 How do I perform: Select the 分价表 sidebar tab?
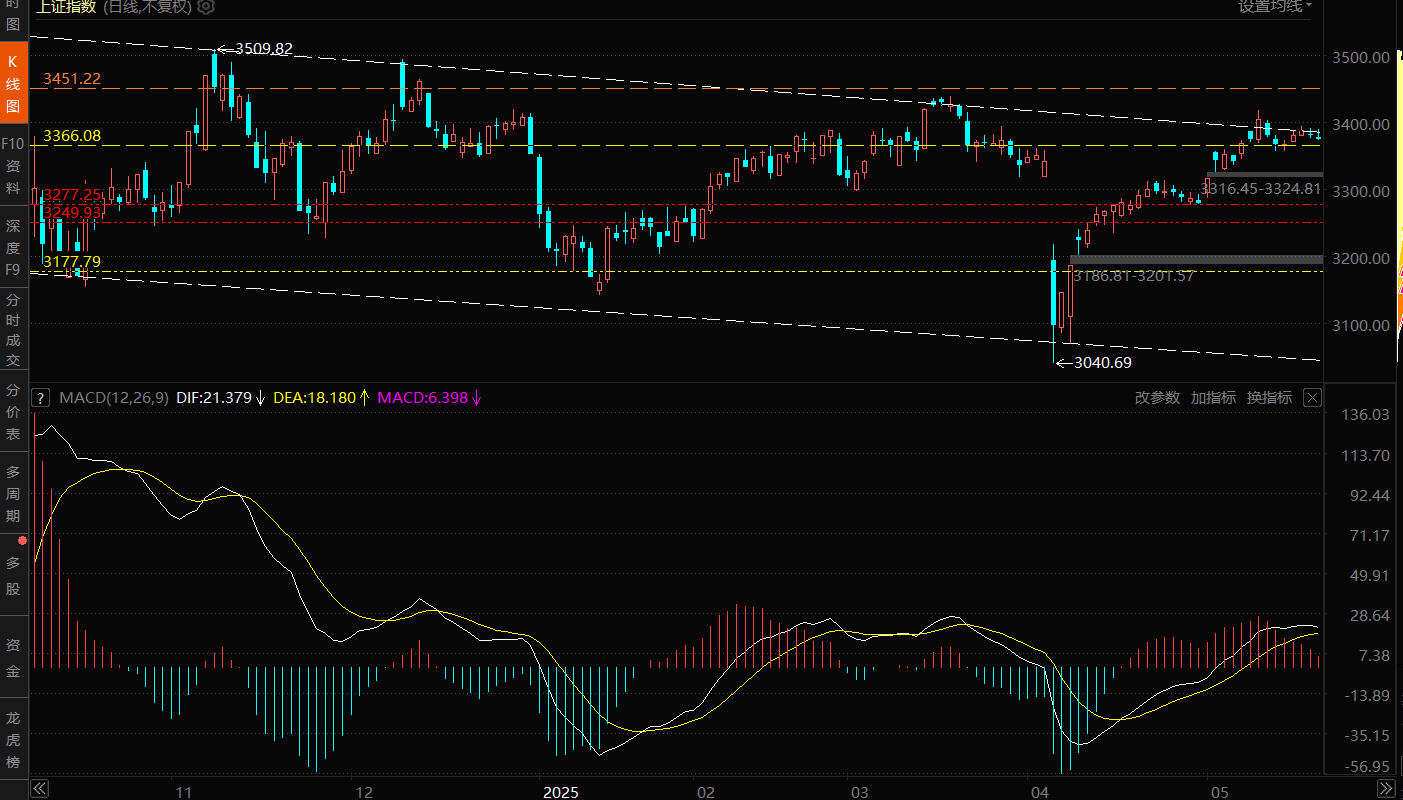pyautogui.click(x=13, y=412)
